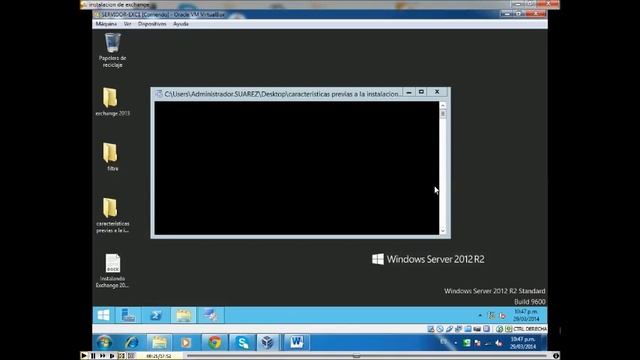This screenshot has height=360, width=640.
Task: Open the media player host taskbar icon
Action: pyautogui.click(x=186, y=342)
